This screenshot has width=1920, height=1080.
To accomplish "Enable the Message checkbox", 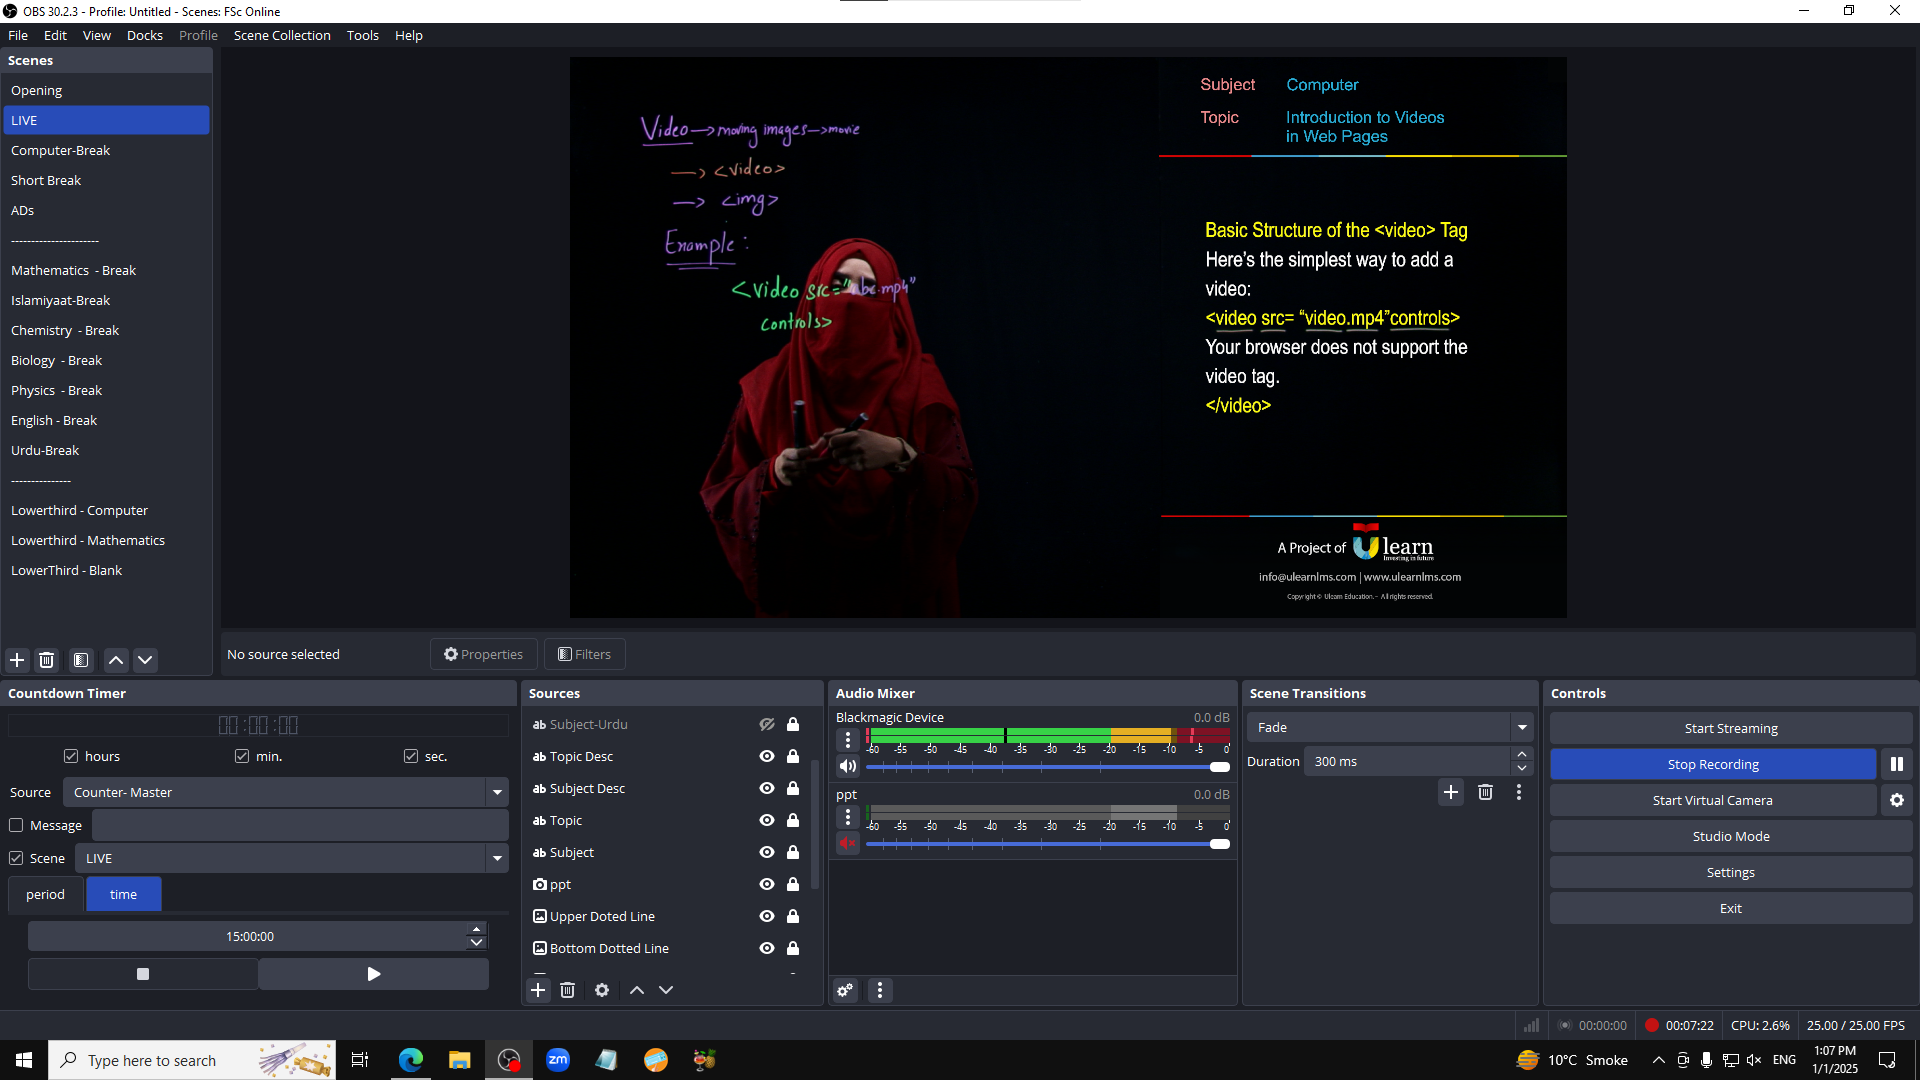I will pyautogui.click(x=16, y=825).
